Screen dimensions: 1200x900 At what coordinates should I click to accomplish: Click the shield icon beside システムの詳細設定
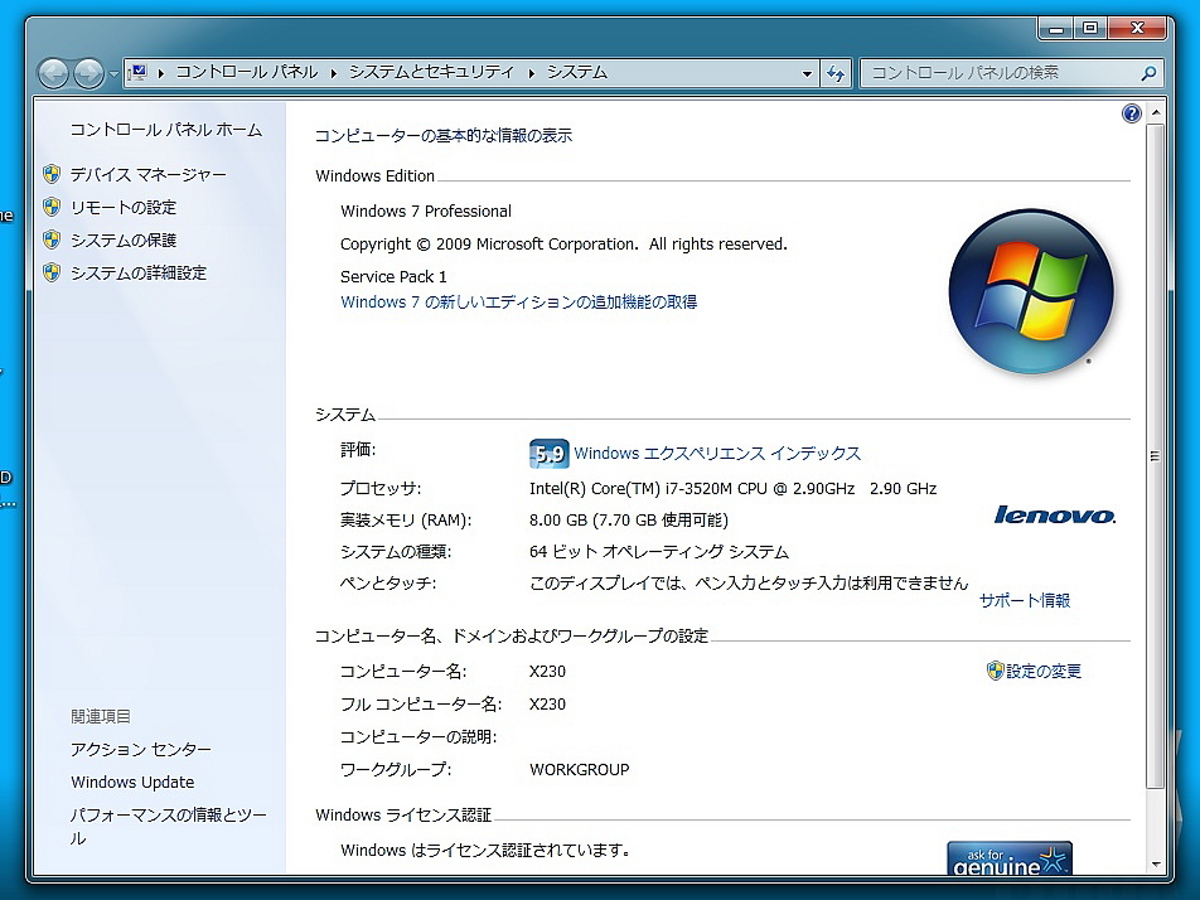52,272
